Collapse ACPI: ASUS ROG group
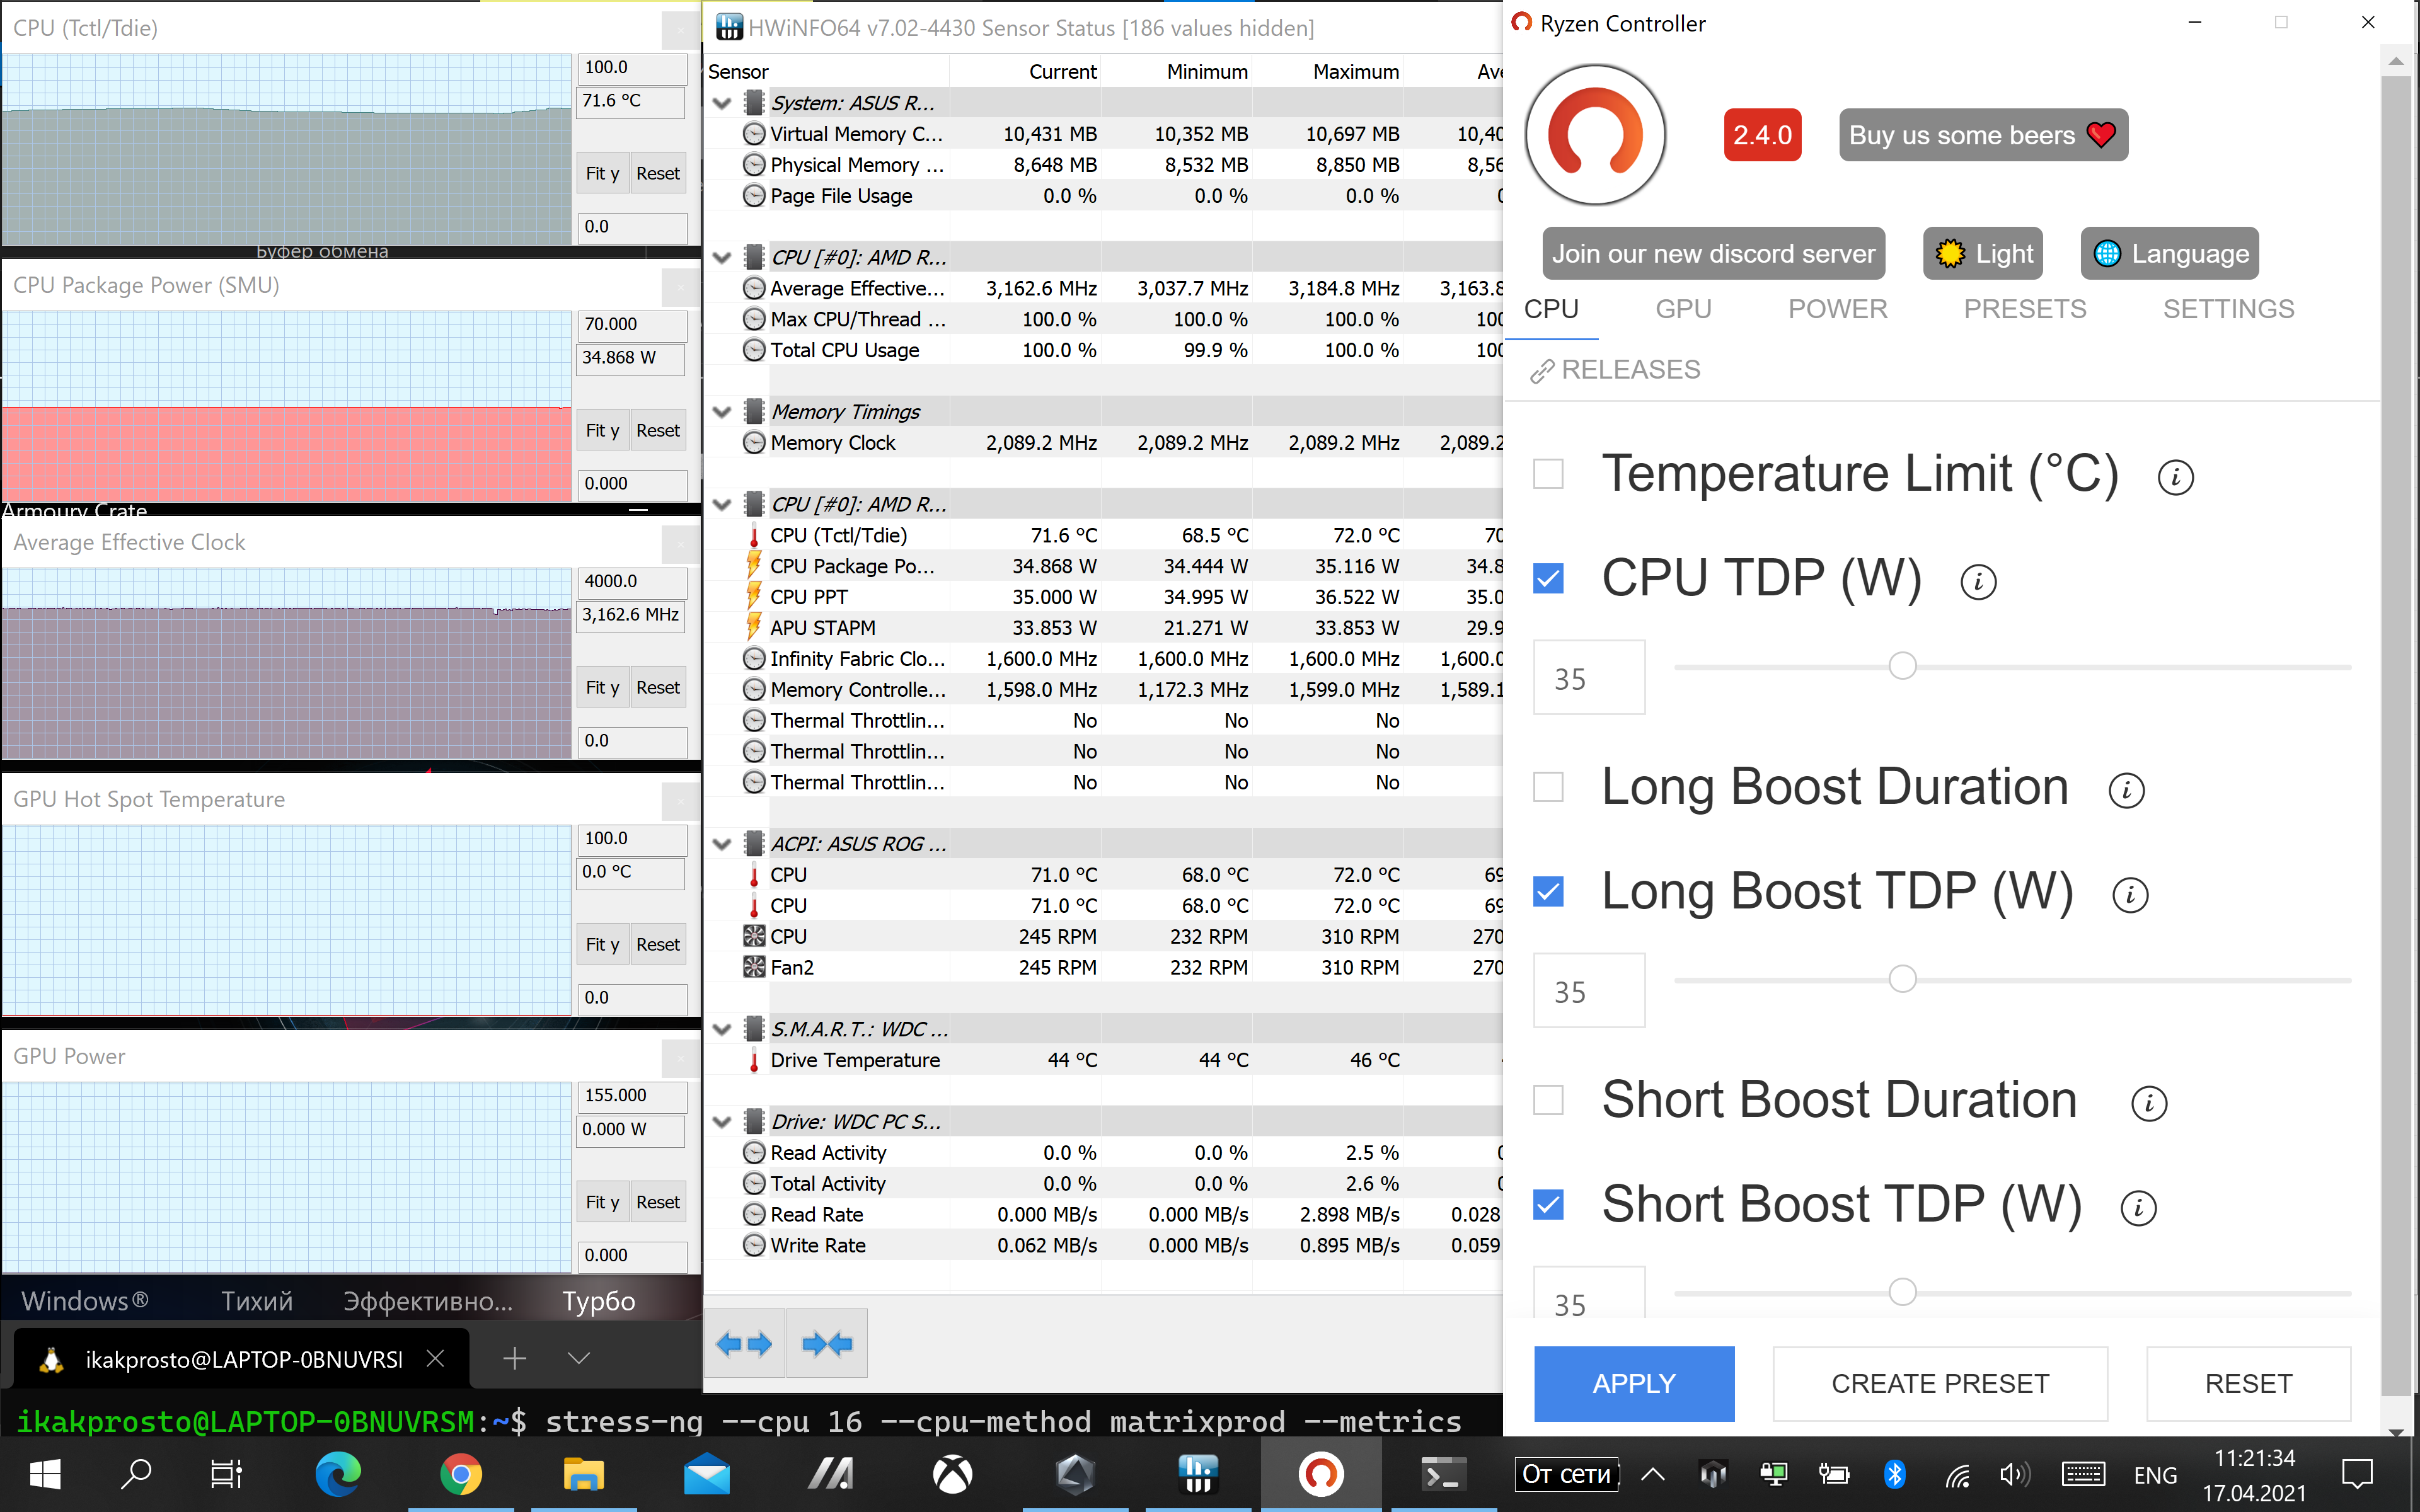Viewport: 2420px width, 1512px height. 722,844
